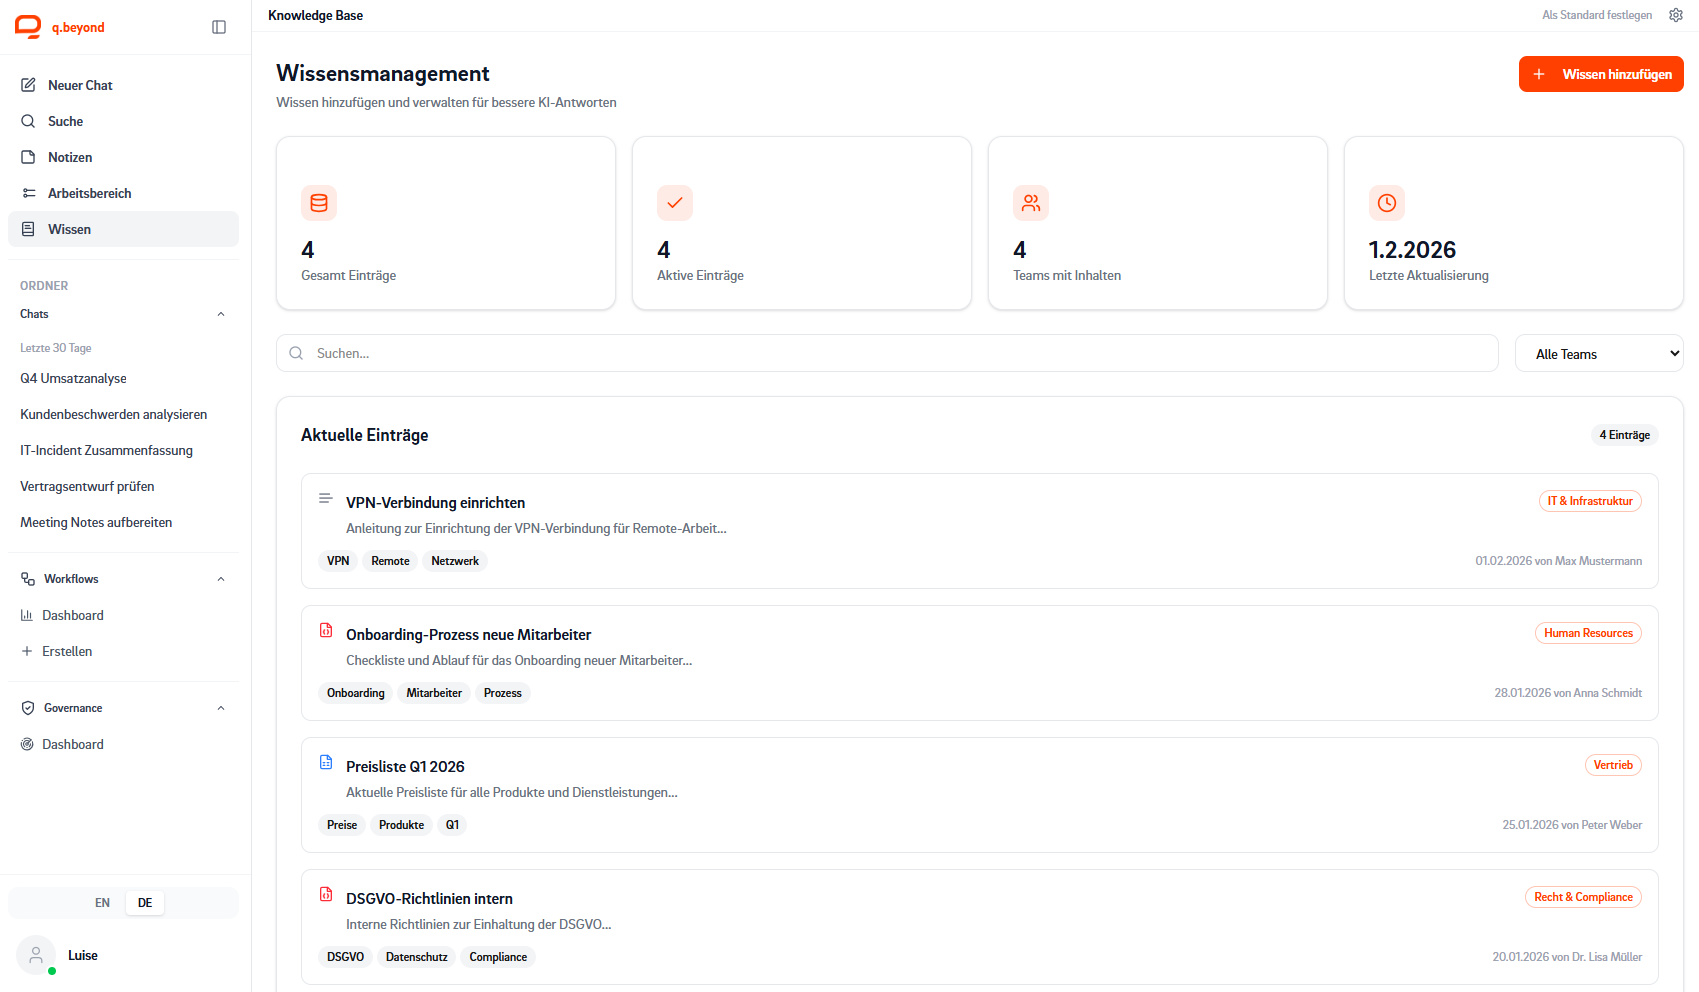This screenshot has width=1699, height=992.
Task: Collapse the Workflows section chevron
Action: click(x=221, y=579)
